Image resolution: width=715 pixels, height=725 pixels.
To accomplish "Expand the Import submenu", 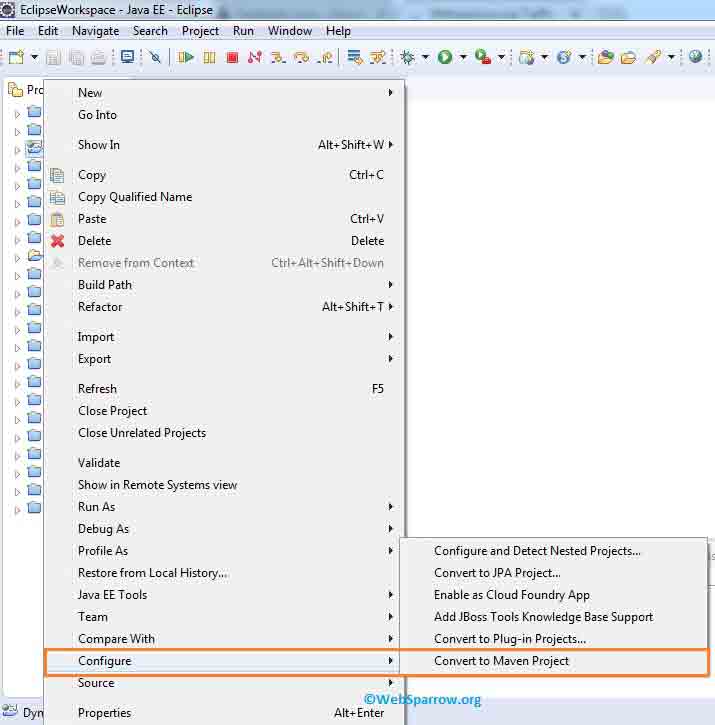I will [x=224, y=337].
